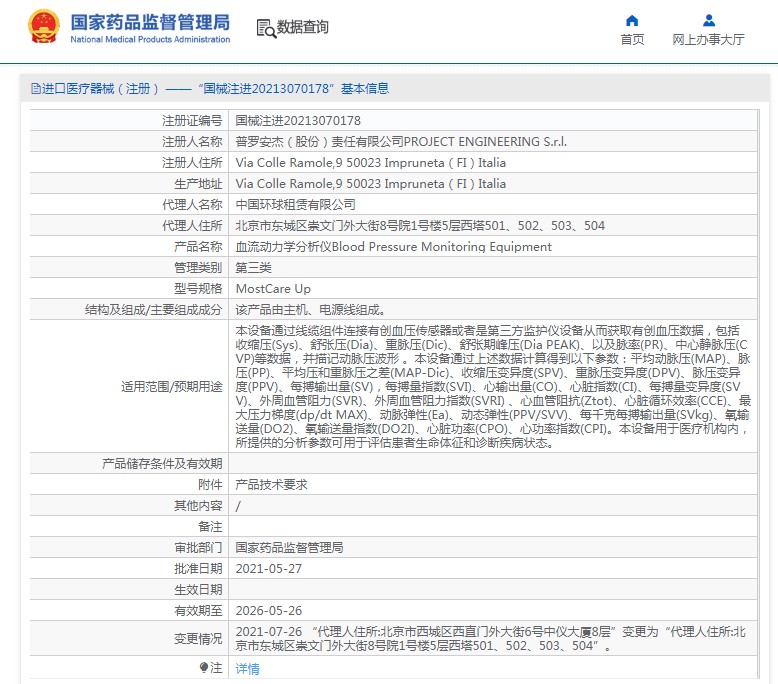Click the 附件 label
This screenshot has width=778, height=684.
tap(210, 485)
